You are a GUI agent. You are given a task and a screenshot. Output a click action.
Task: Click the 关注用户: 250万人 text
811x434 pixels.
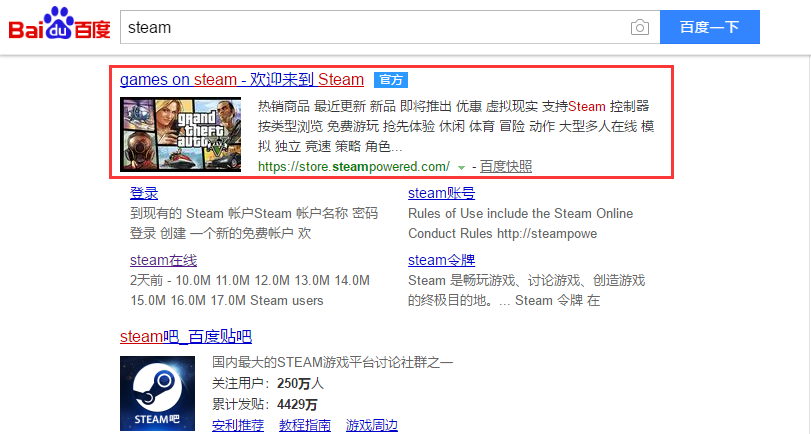pos(268,383)
